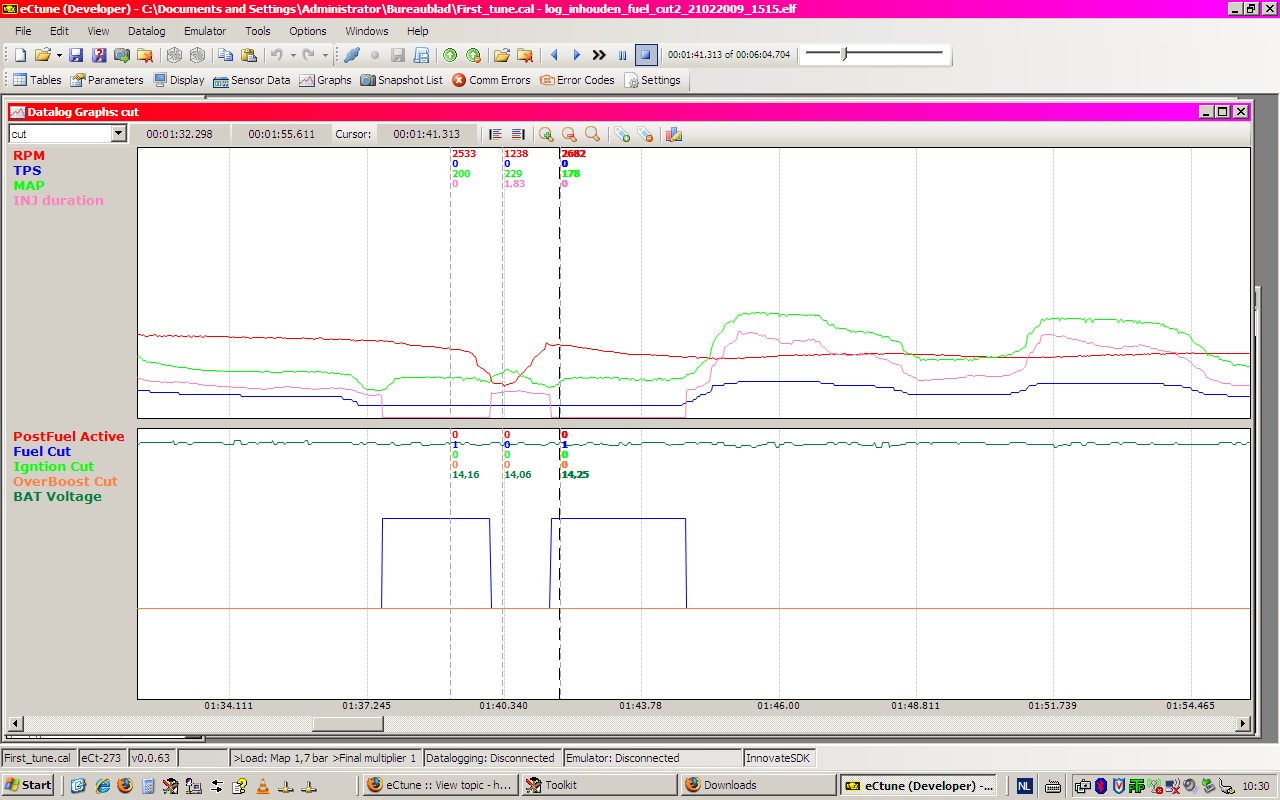Click the connect plug icon
1280x800 pixels.
[x=352, y=55]
